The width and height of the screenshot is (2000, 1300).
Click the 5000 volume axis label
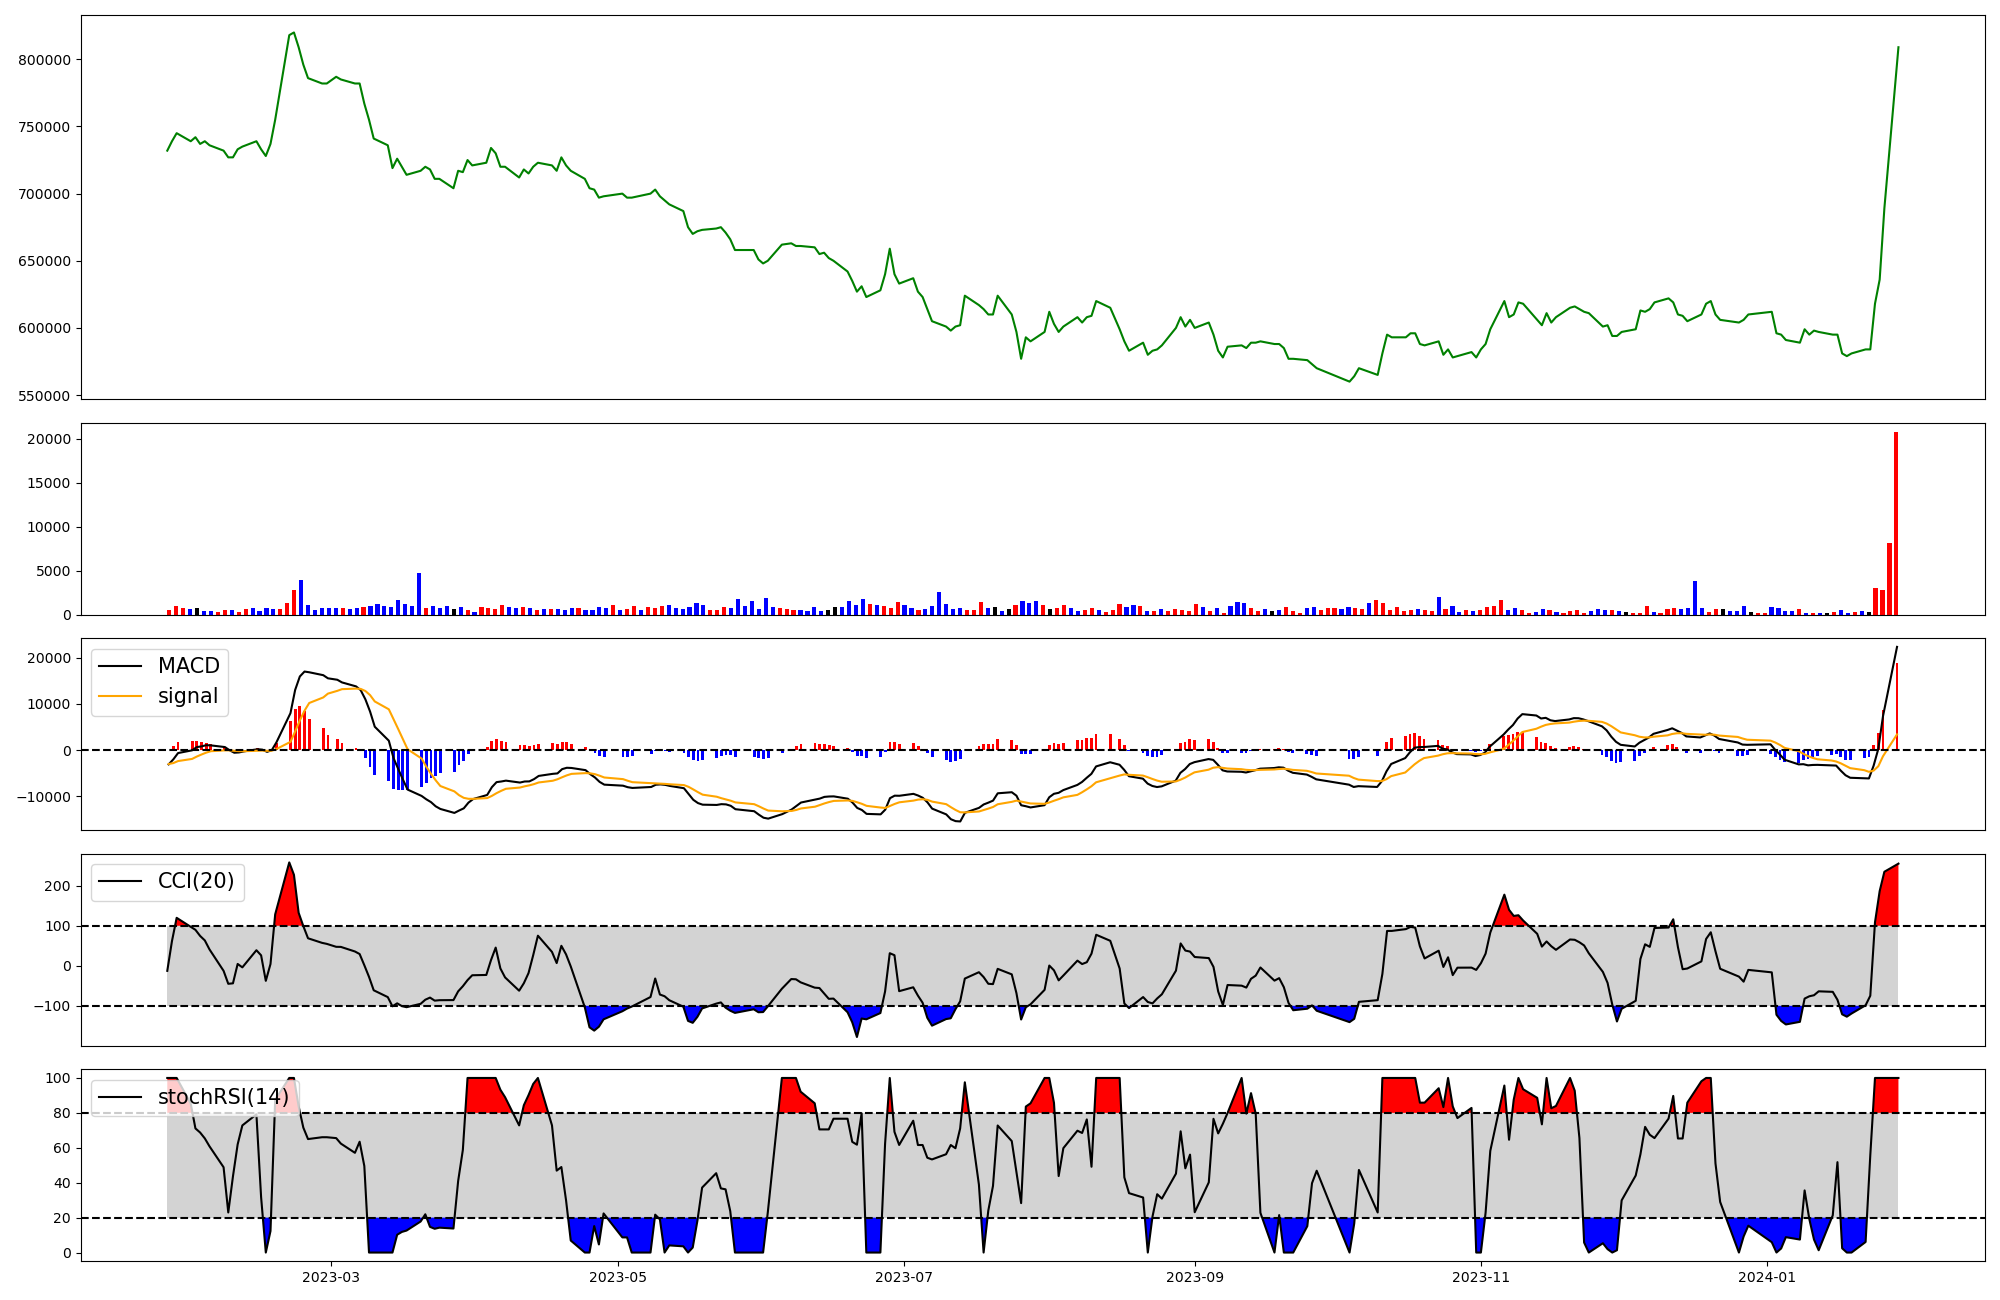tap(54, 571)
